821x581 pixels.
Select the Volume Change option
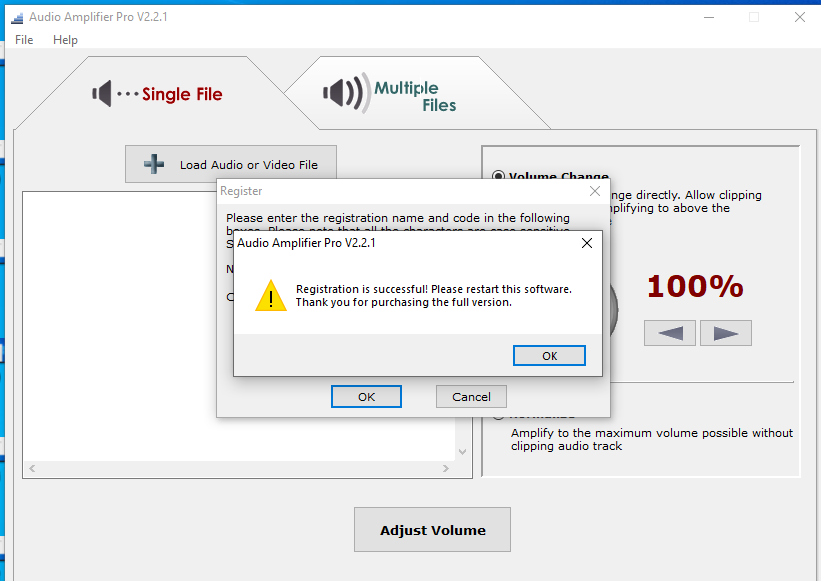click(x=498, y=176)
